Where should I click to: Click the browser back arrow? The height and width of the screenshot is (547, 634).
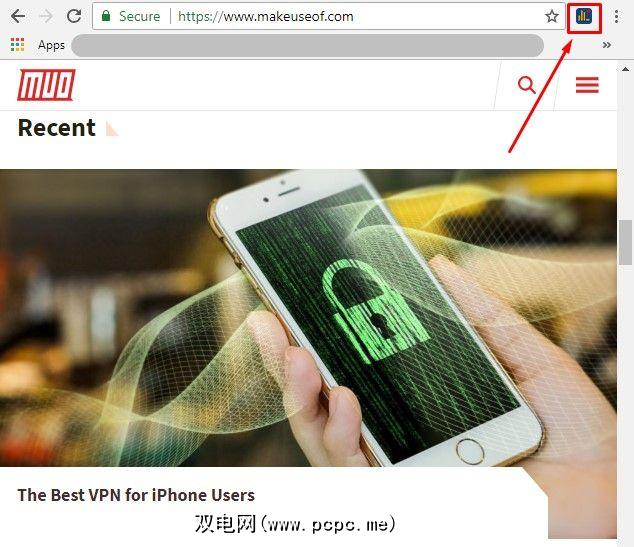point(18,16)
